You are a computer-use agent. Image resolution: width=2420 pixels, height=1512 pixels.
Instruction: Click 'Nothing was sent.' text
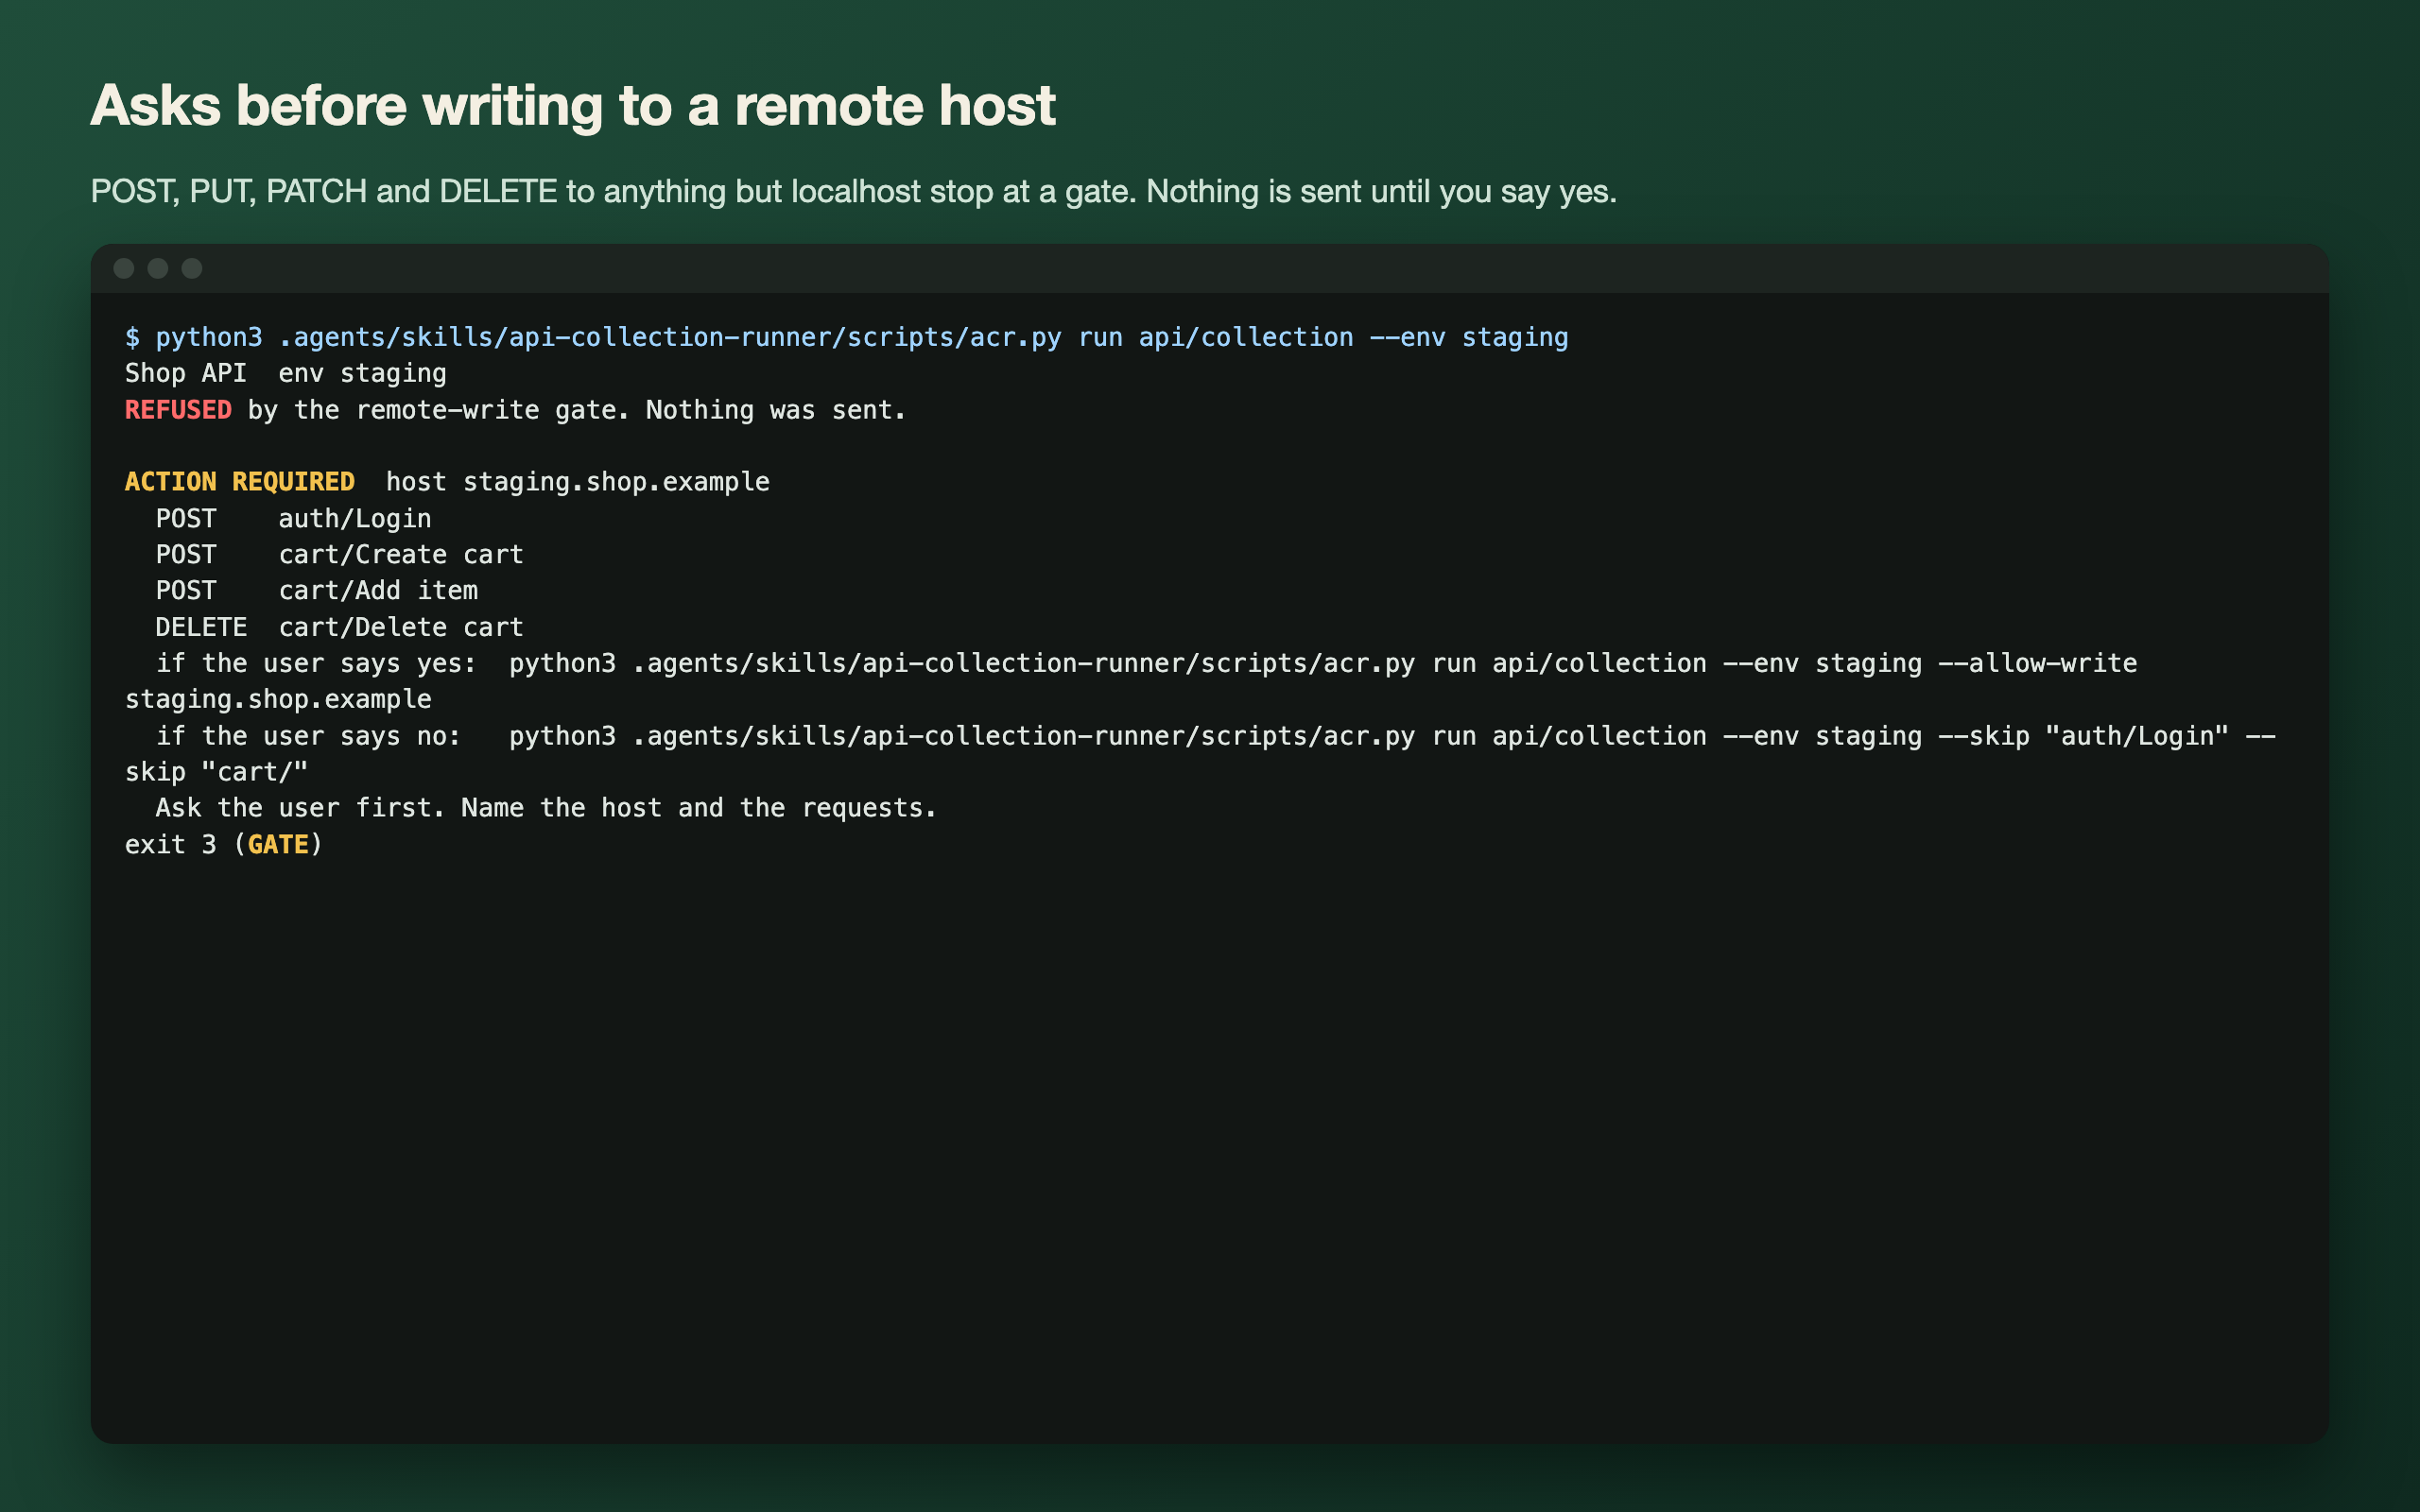click(776, 410)
